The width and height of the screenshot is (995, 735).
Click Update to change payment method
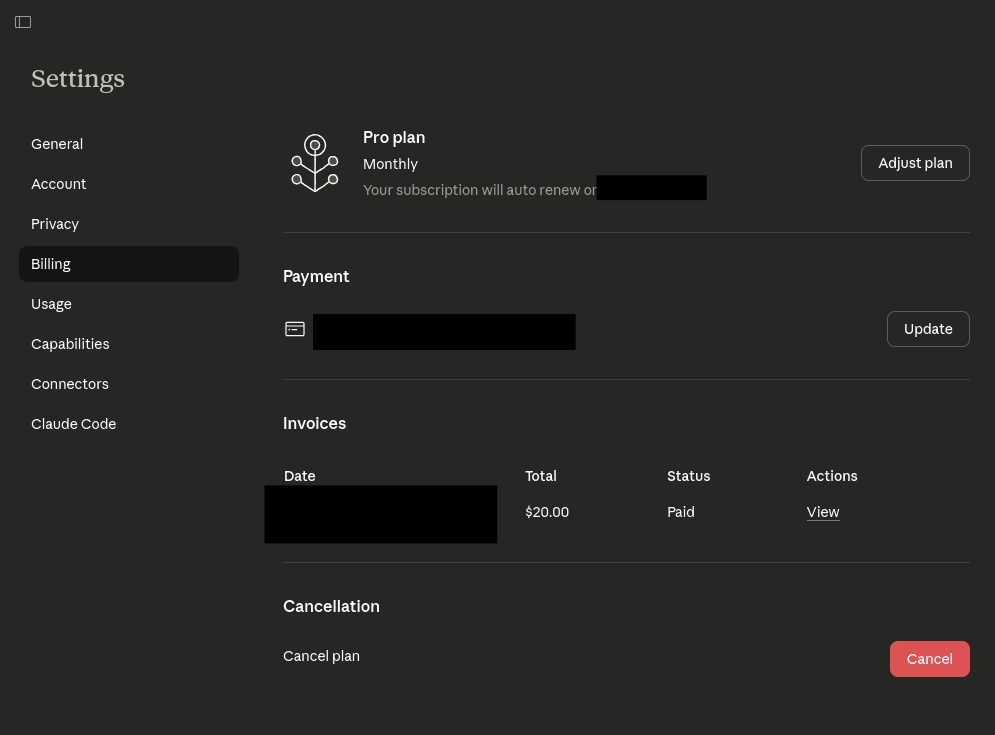point(927,329)
